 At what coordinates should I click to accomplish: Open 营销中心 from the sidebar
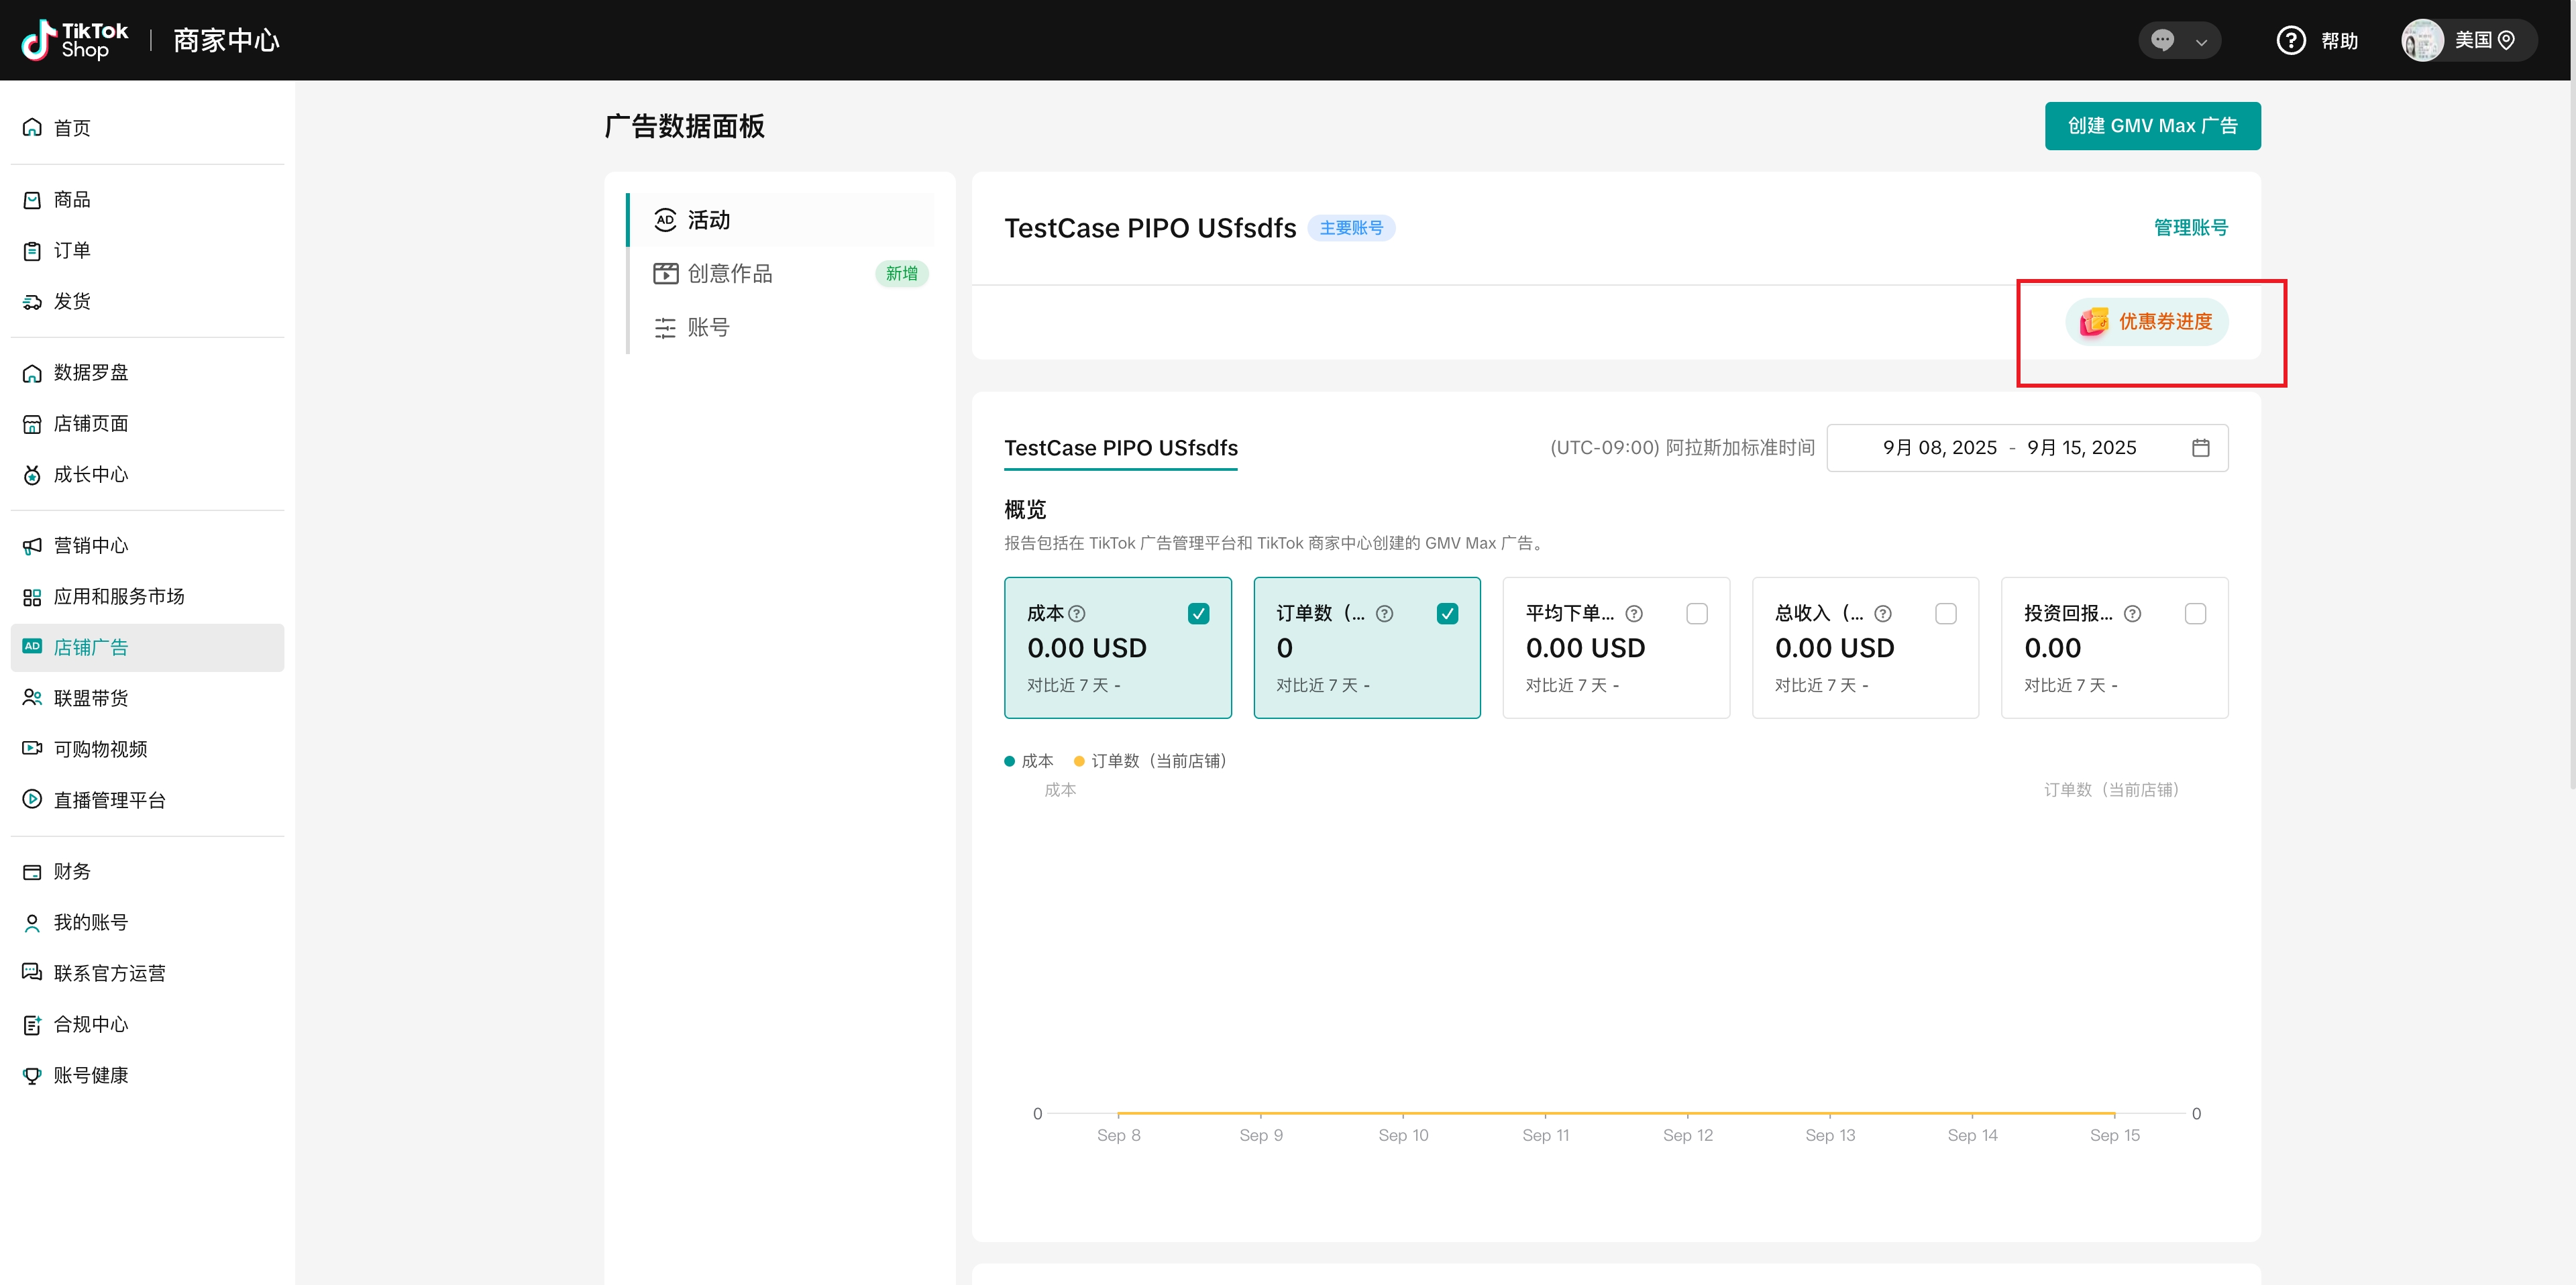pos(90,546)
